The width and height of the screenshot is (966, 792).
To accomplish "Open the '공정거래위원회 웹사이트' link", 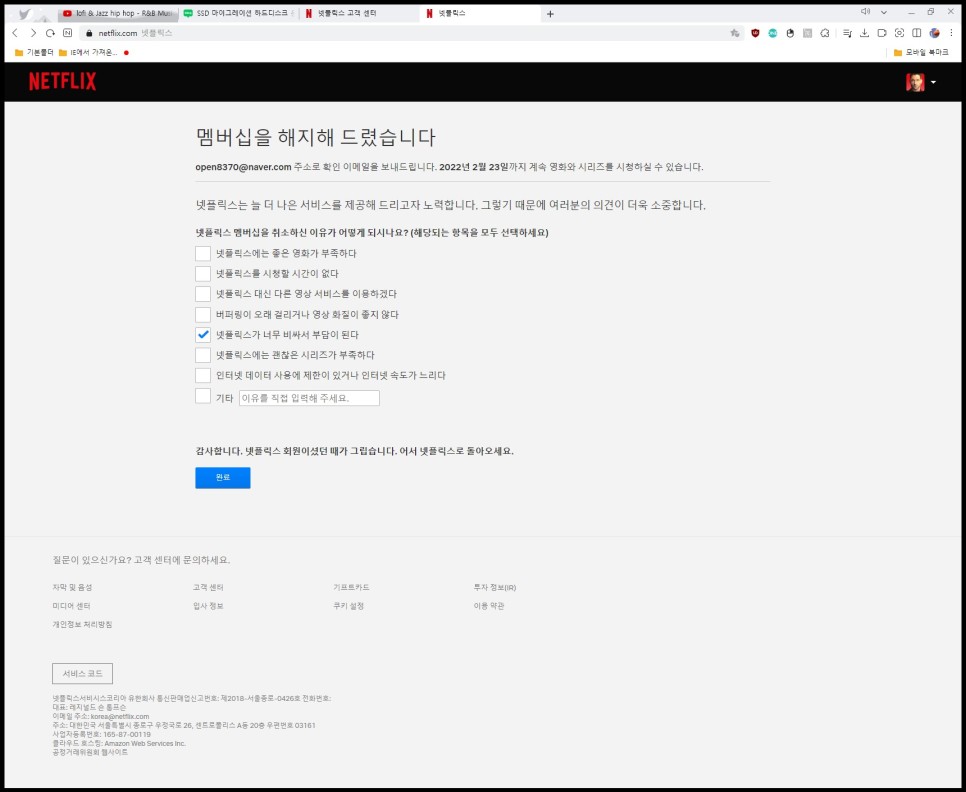I will click(x=90, y=753).
